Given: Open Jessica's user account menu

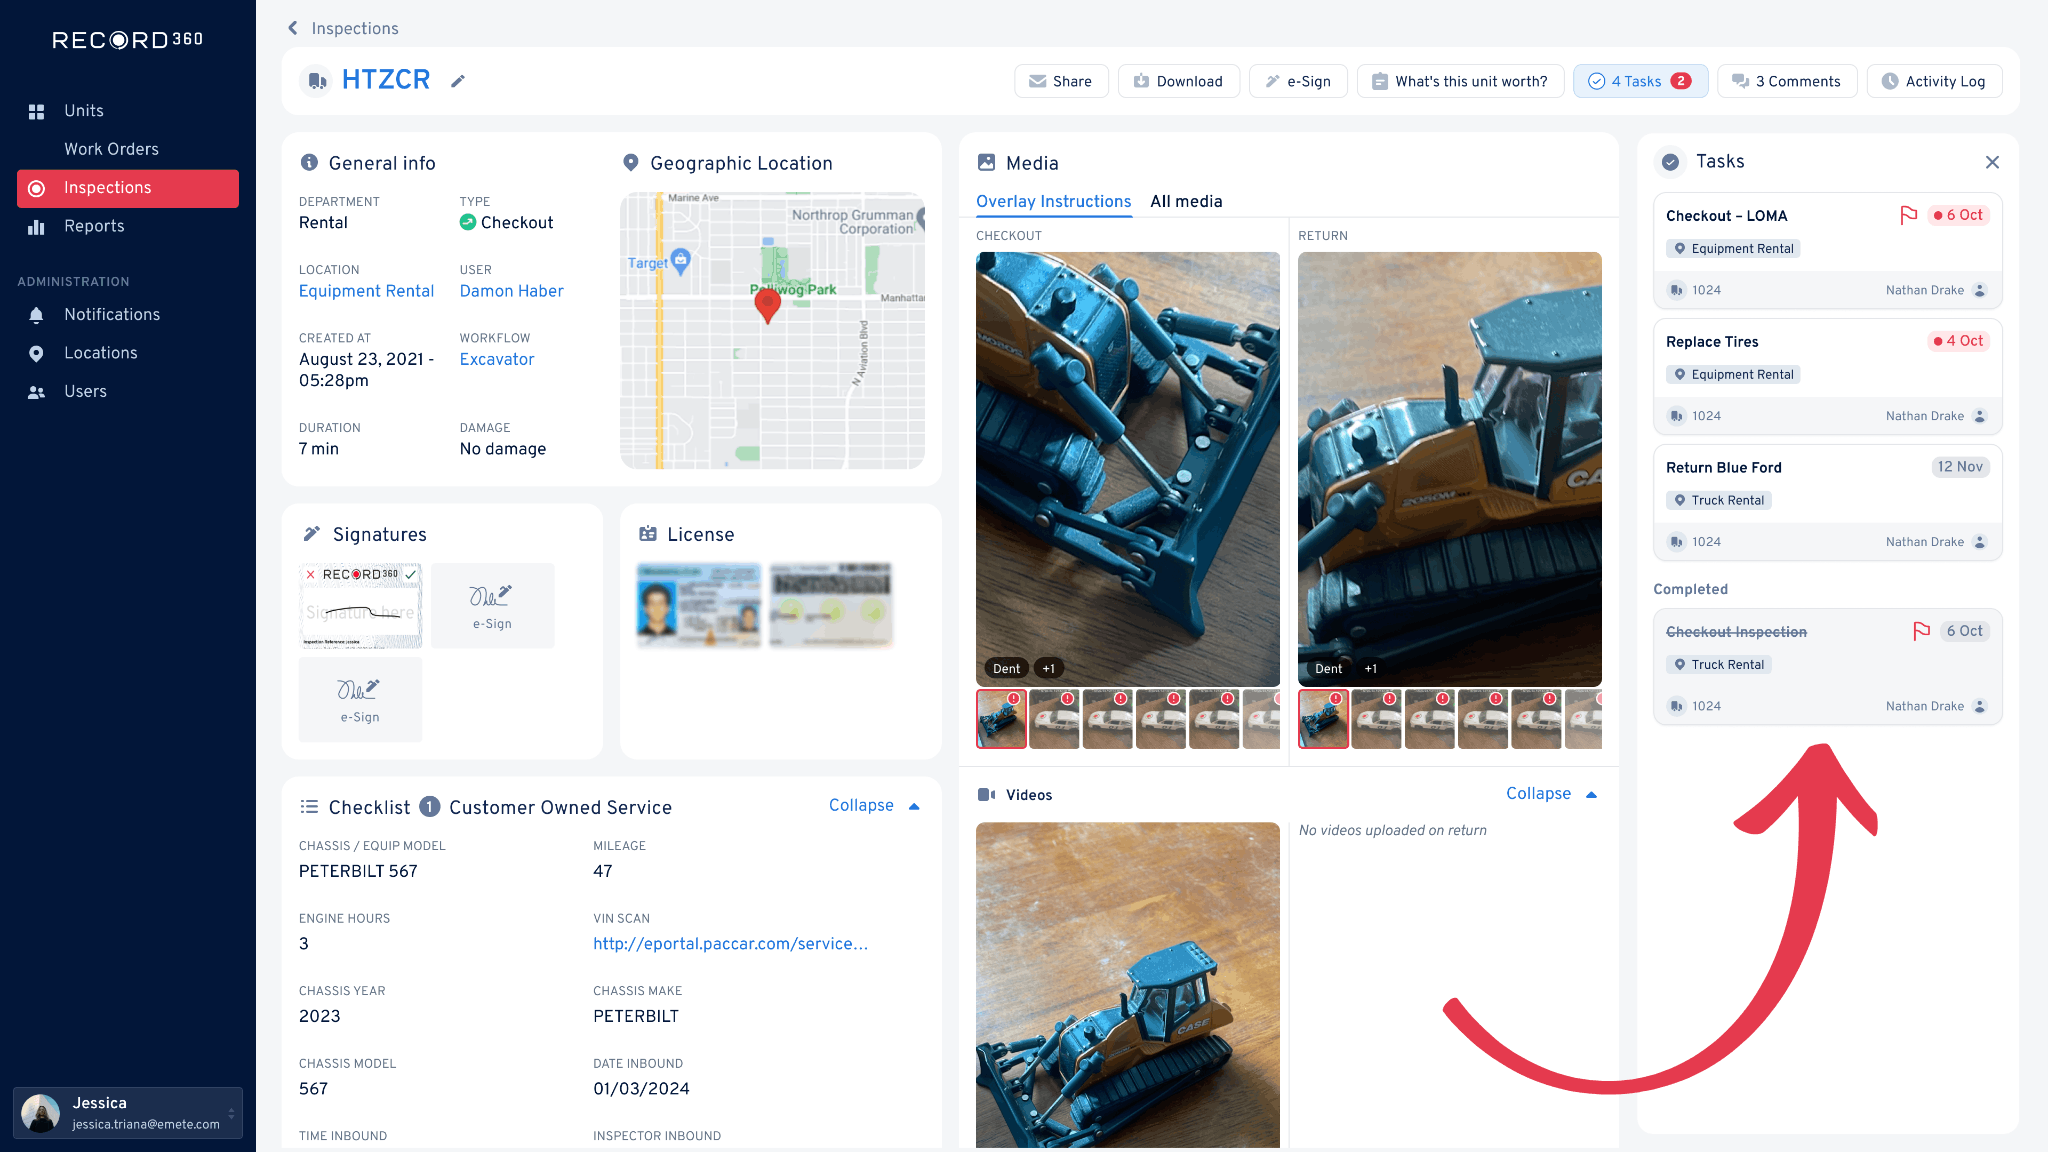Looking at the screenshot, I should (x=128, y=1113).
